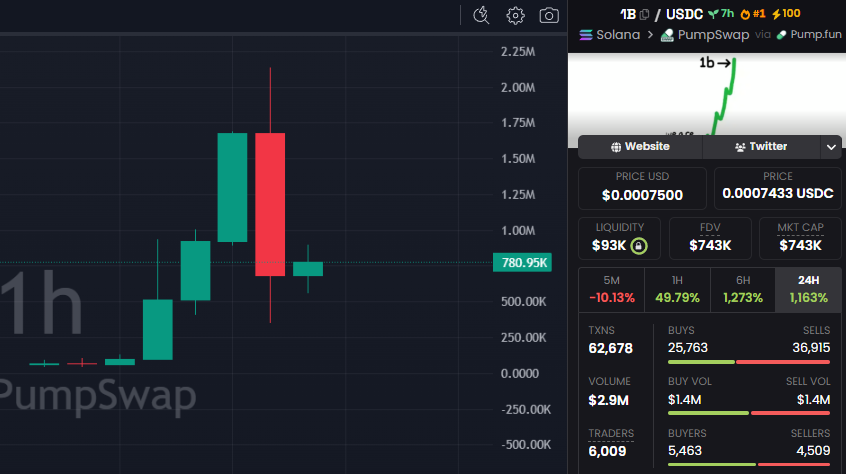846x474 pixels.
Task: Click the 0.0000 price axis label
Action: pos(520,374)
